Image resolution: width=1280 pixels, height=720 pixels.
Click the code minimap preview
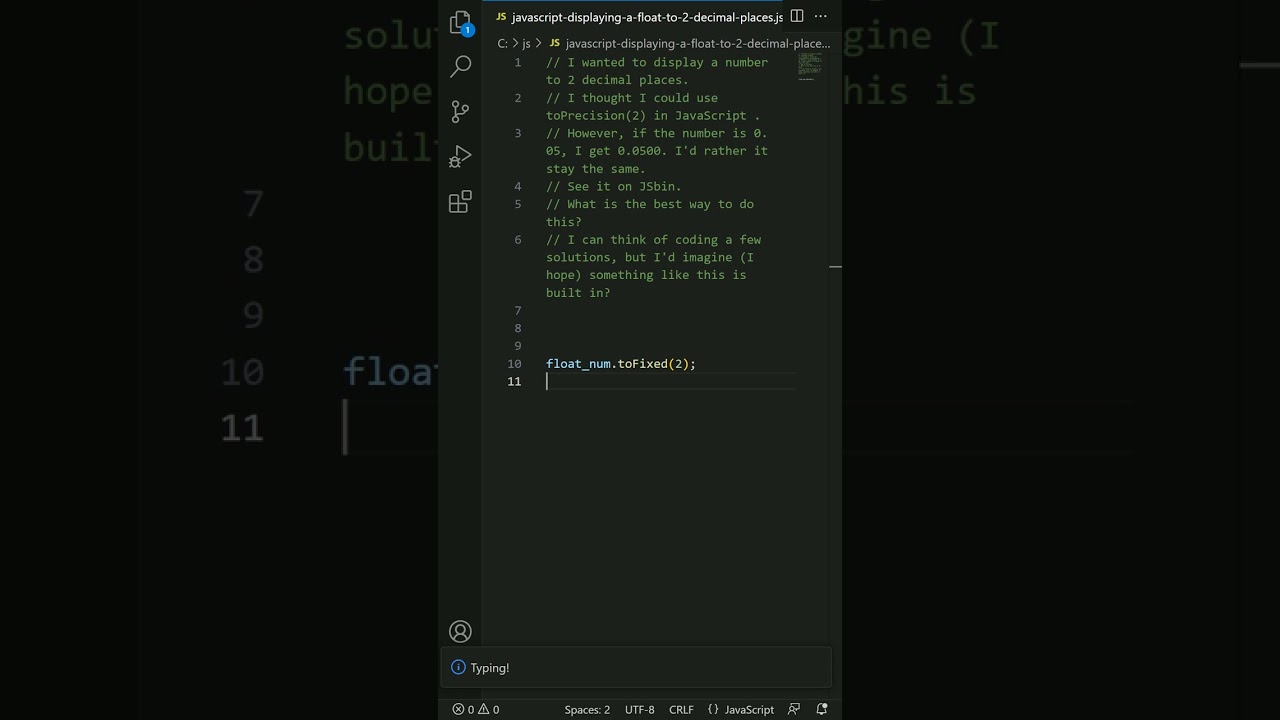tap(810, 68)
